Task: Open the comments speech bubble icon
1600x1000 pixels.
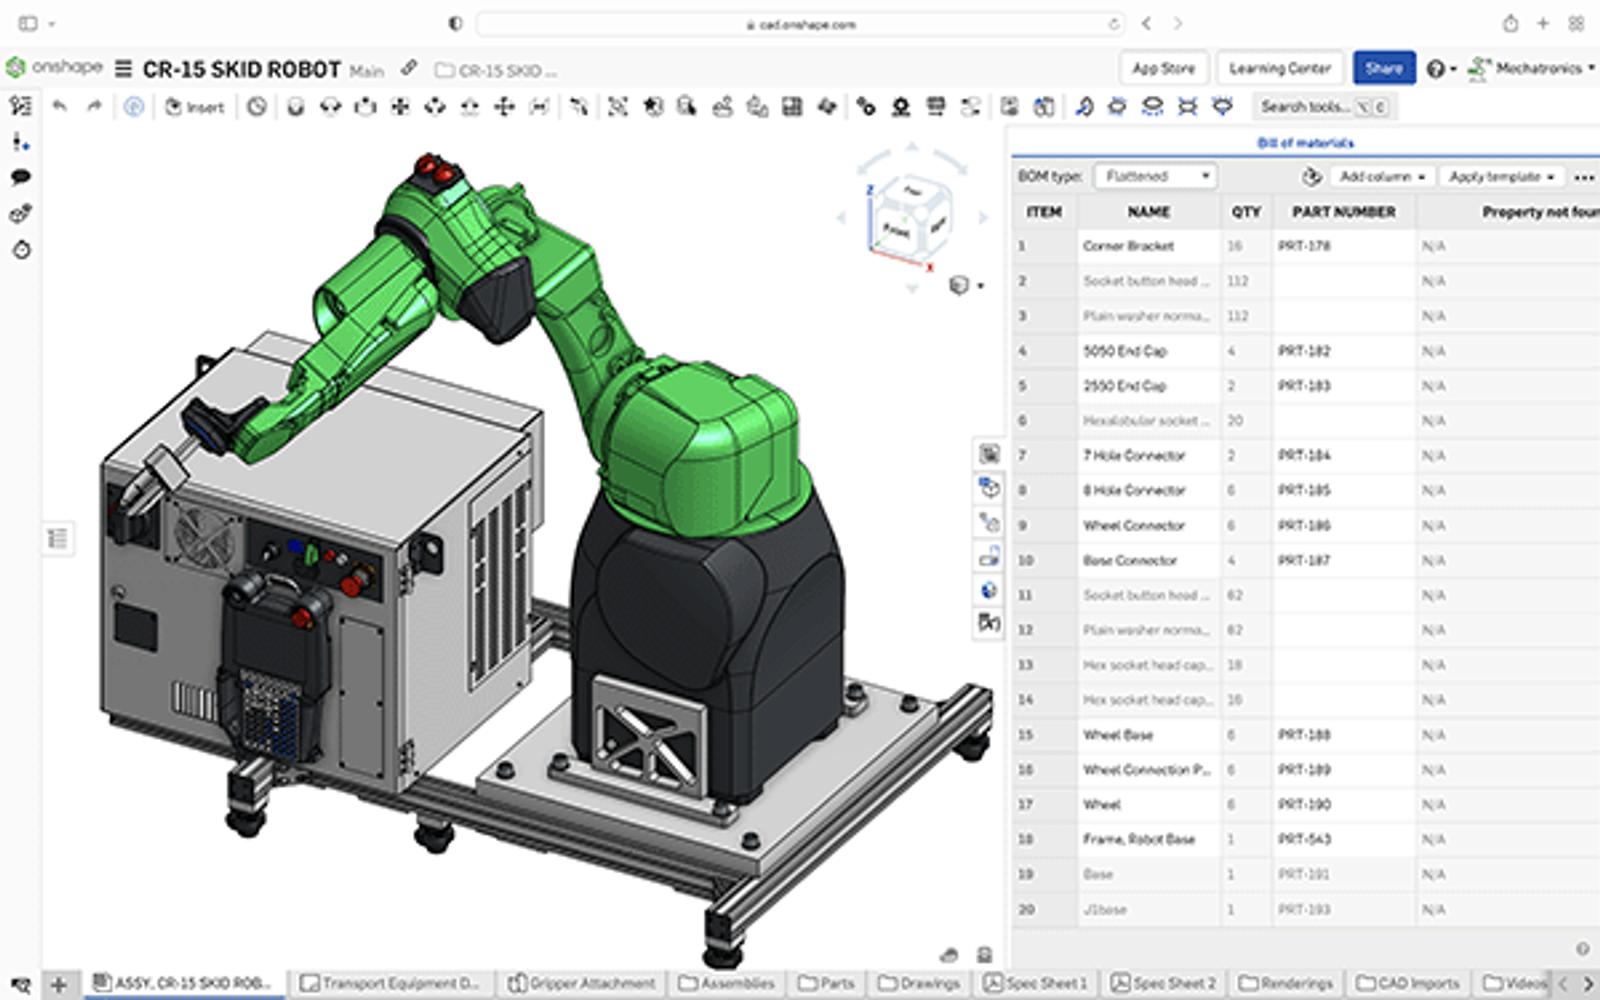Action: point(20,178)
